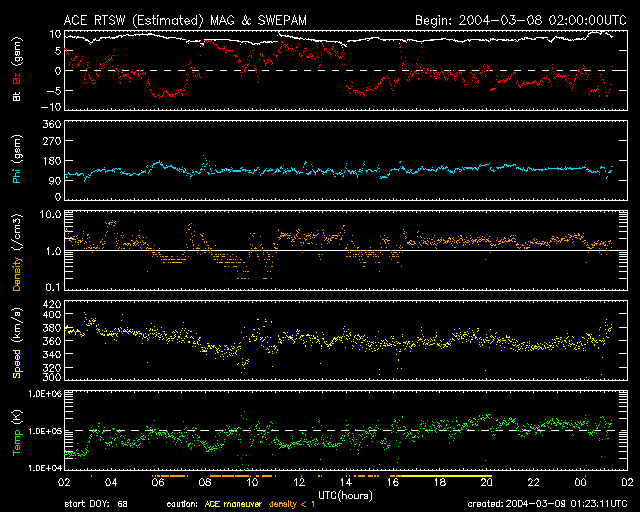
Task: Click the '08' hour label on time axis
Action: (x=205, y=483)
